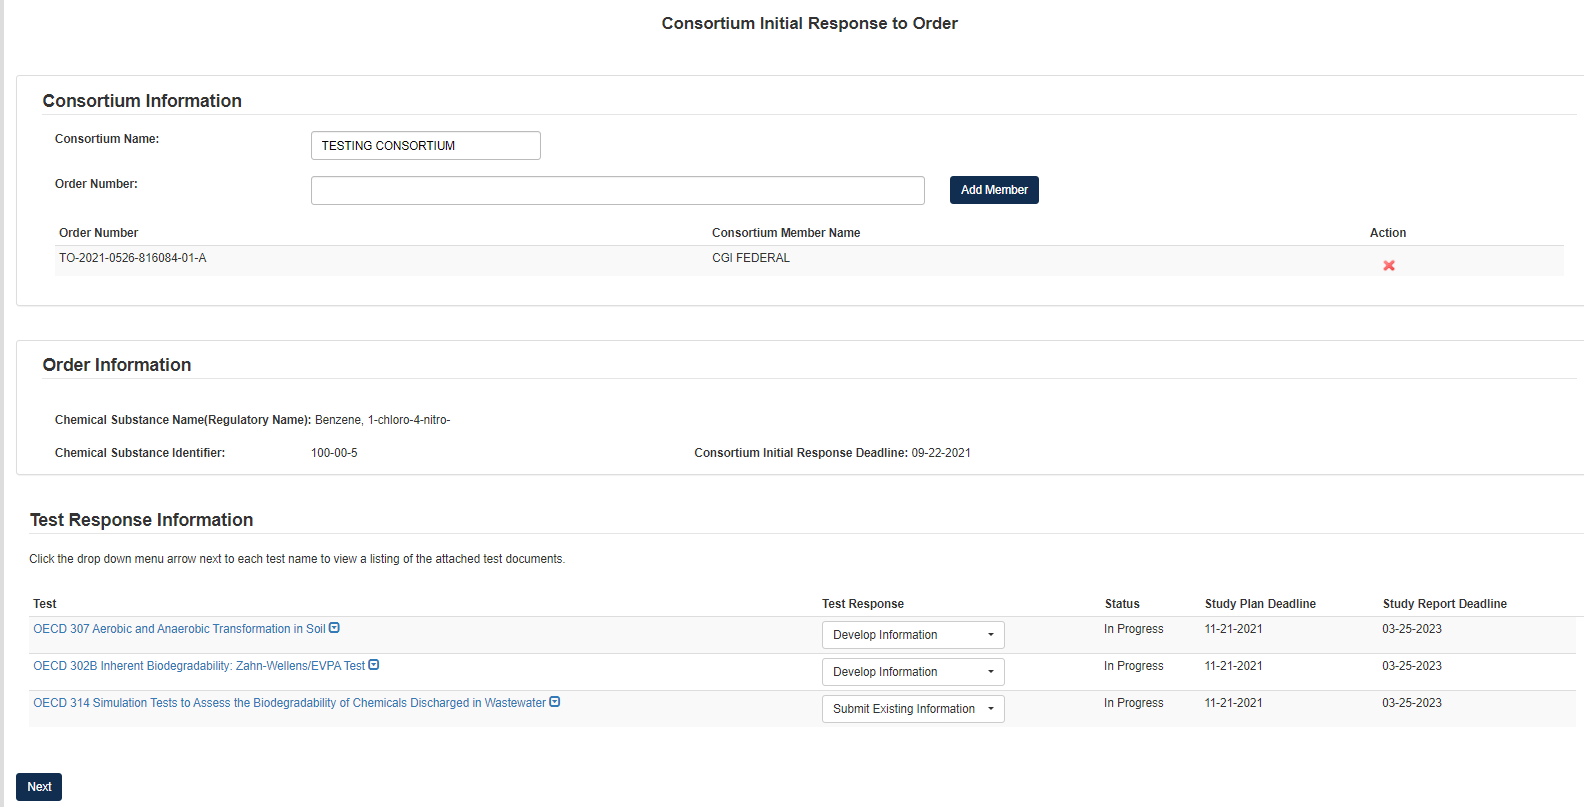The height and width of the screenshot is (807, 1584).
Task: Open Test Response dropdown for OECD 307
Action: coord(912,635)
